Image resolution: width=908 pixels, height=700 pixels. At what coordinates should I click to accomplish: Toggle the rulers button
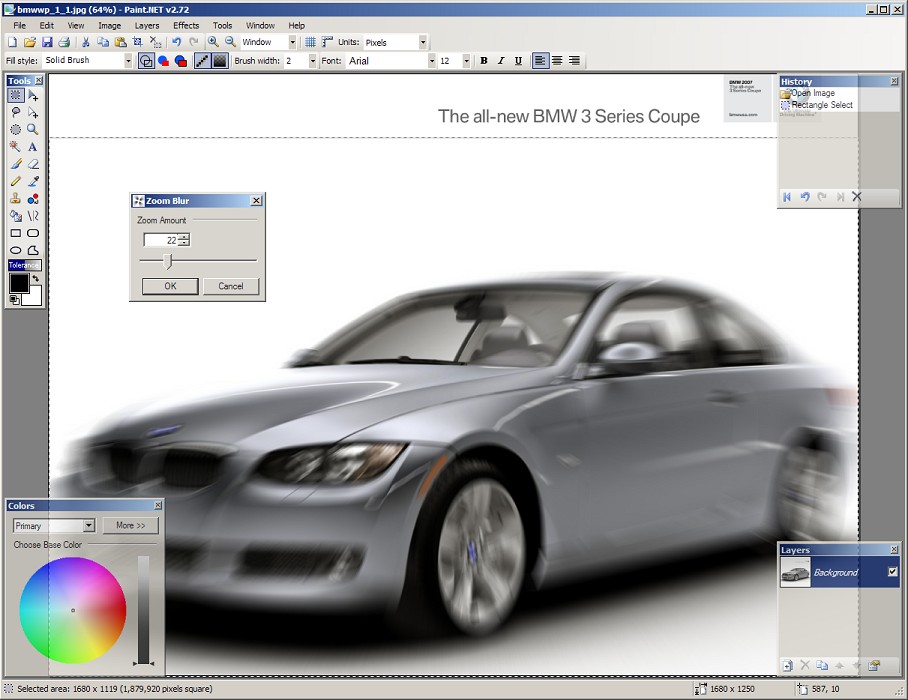click(x=328, y=42)
